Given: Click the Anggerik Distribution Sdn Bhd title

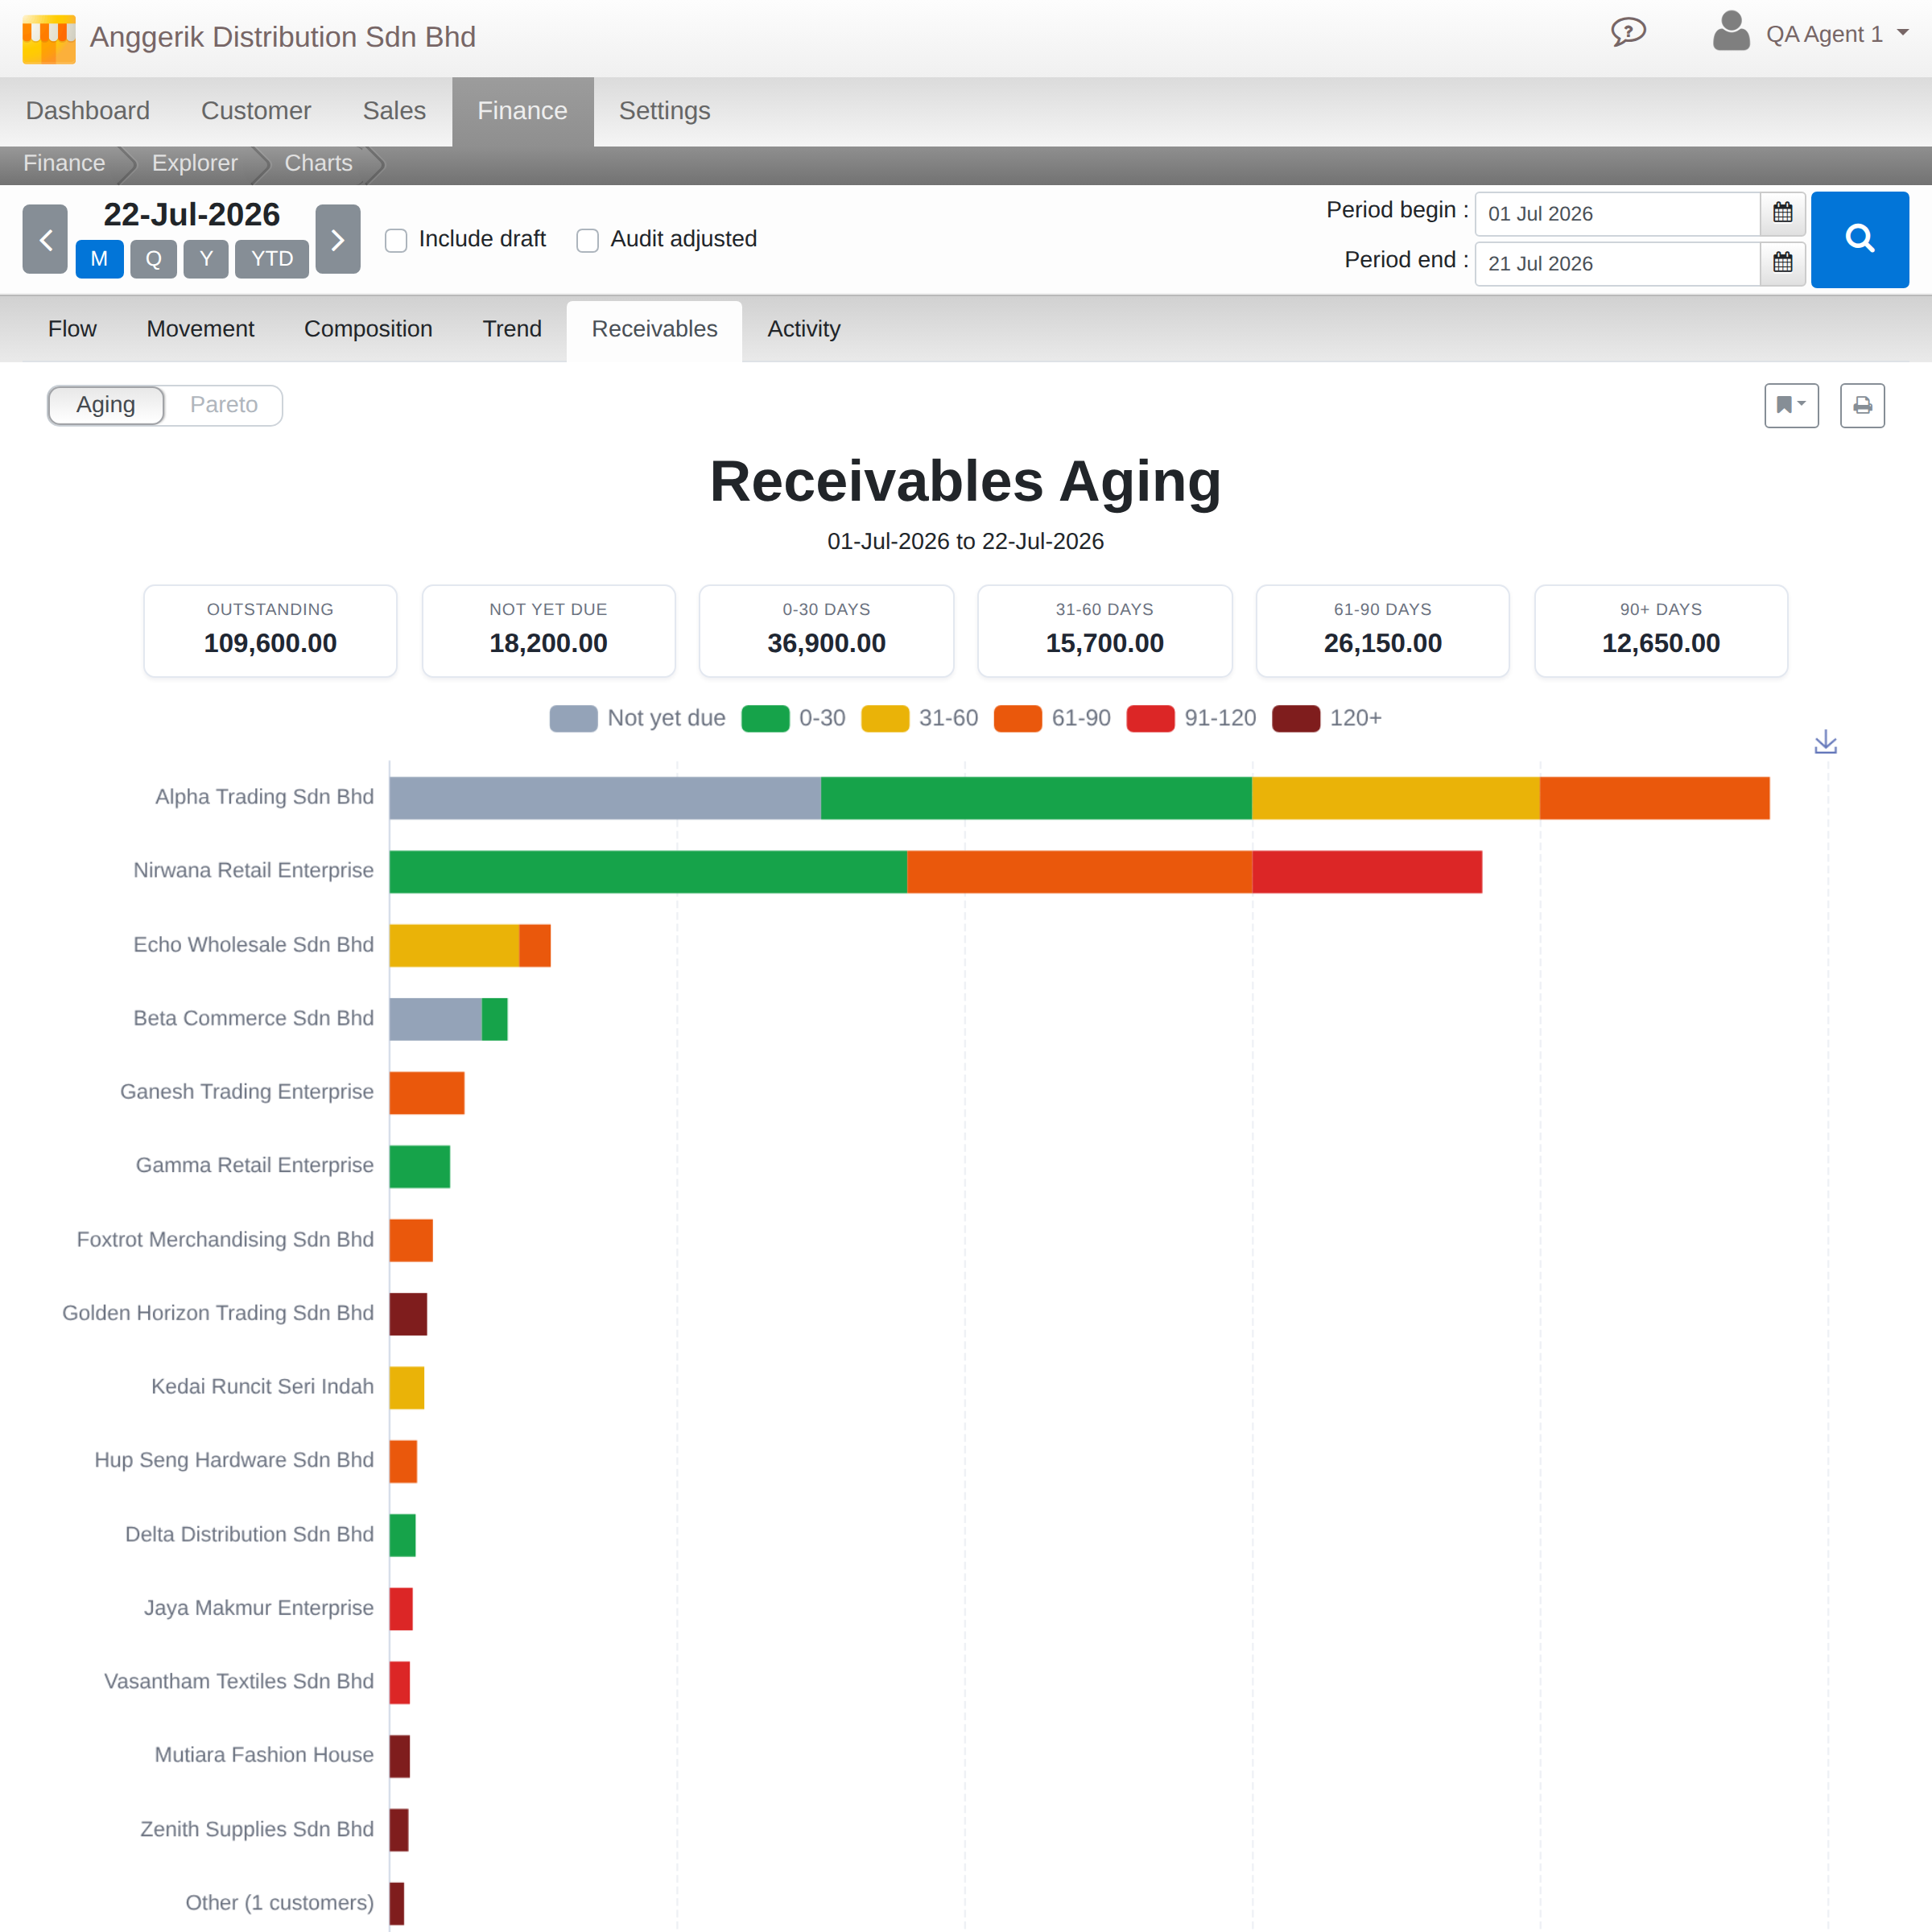Looking at the screenshot, I should pos(283,37).
